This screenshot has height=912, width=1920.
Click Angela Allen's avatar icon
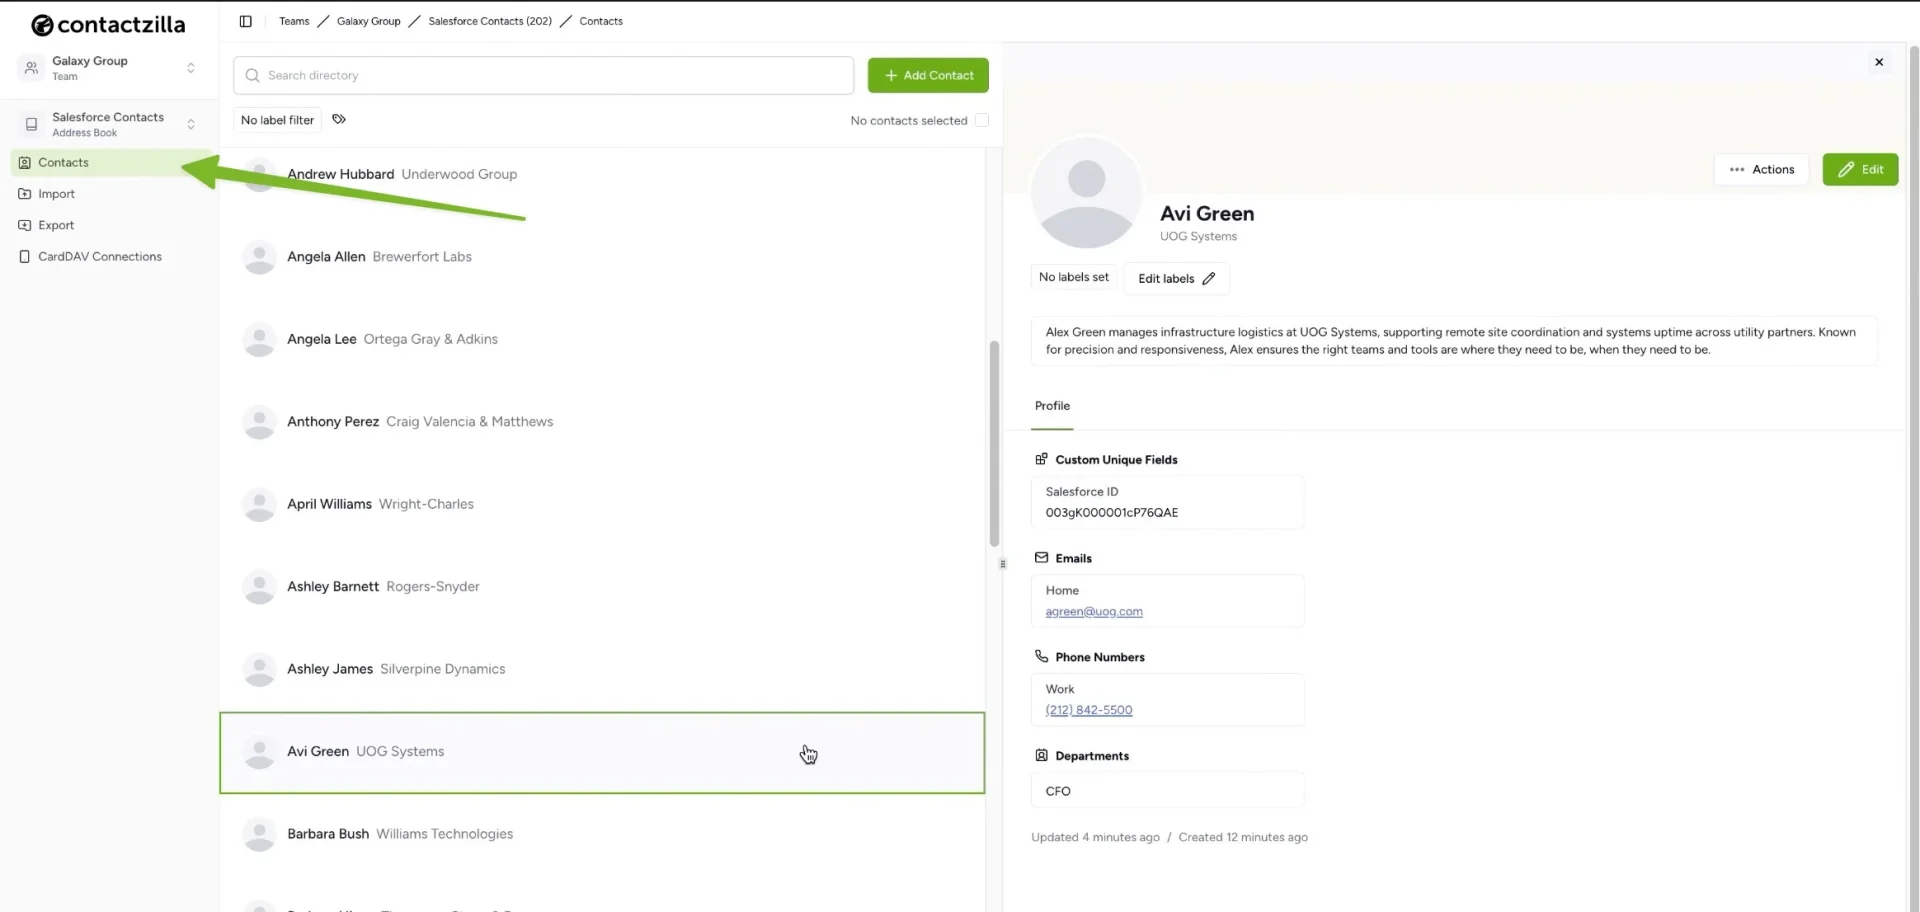click(x=259, y=257)
